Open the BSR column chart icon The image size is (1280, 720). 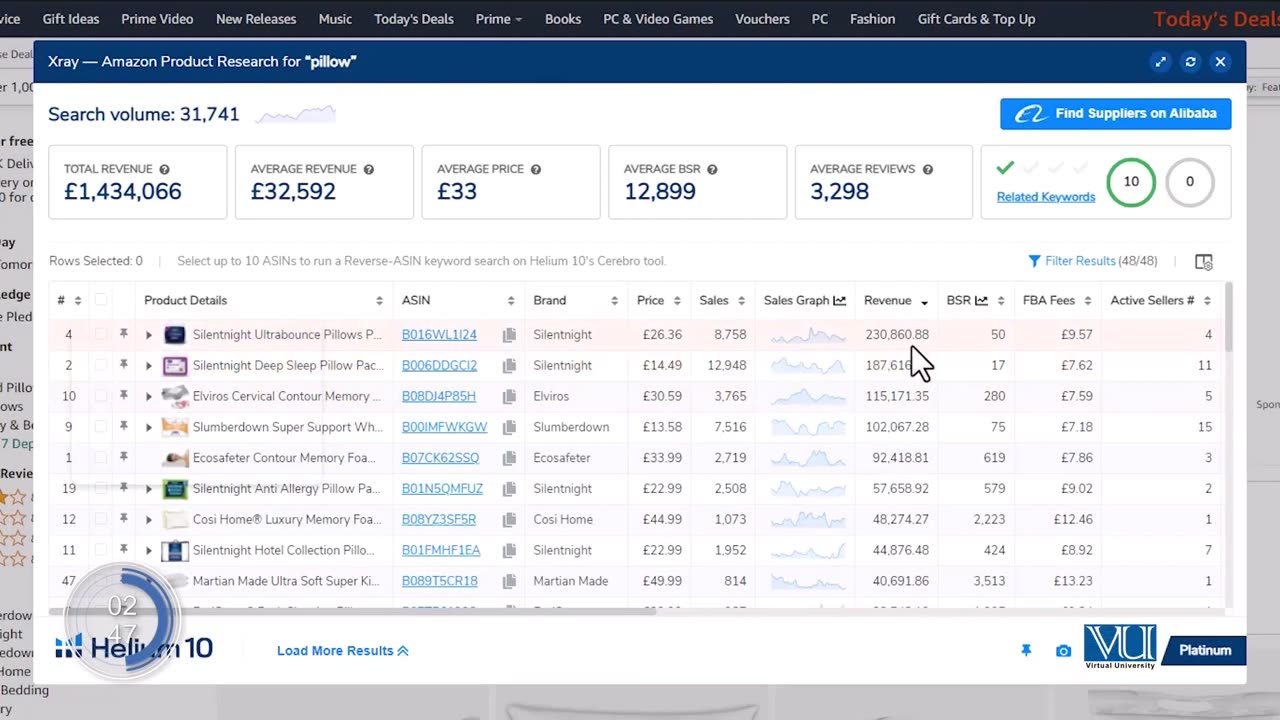click(981, 300)
